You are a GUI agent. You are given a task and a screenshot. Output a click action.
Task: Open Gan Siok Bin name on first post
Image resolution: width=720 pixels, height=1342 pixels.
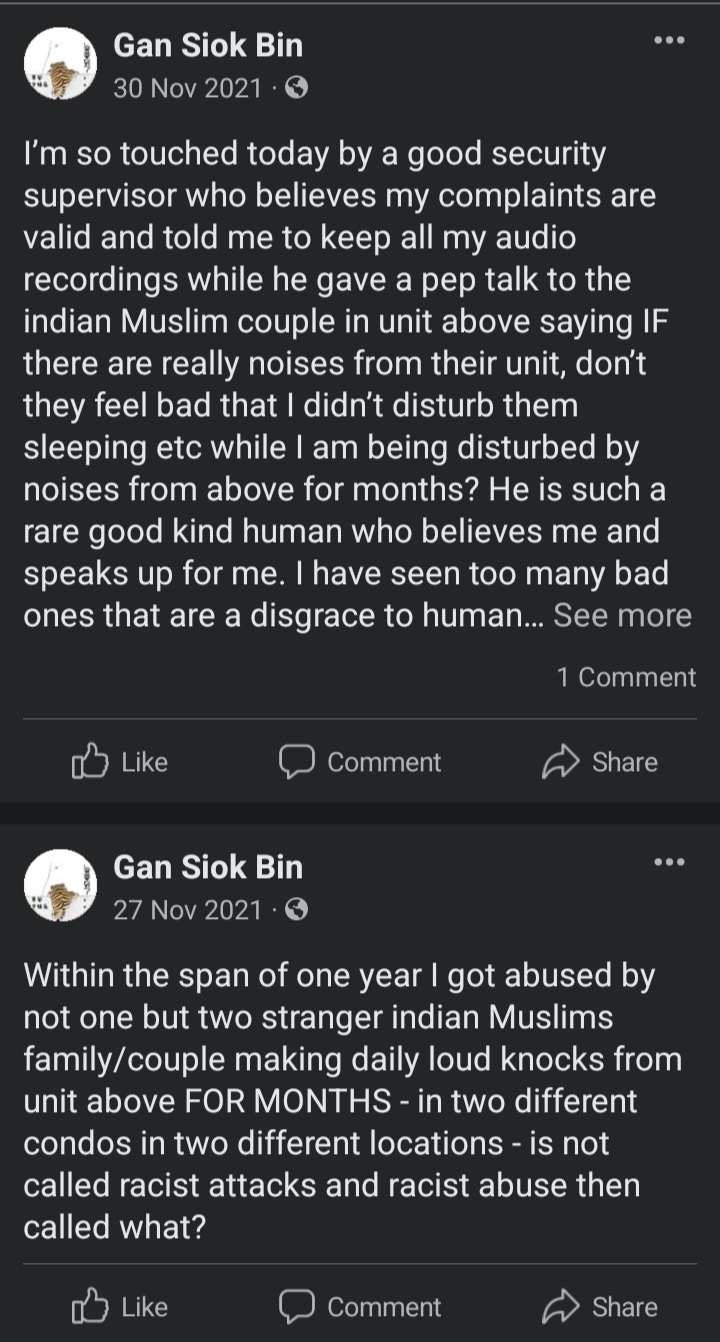click(x=208, y=45)
